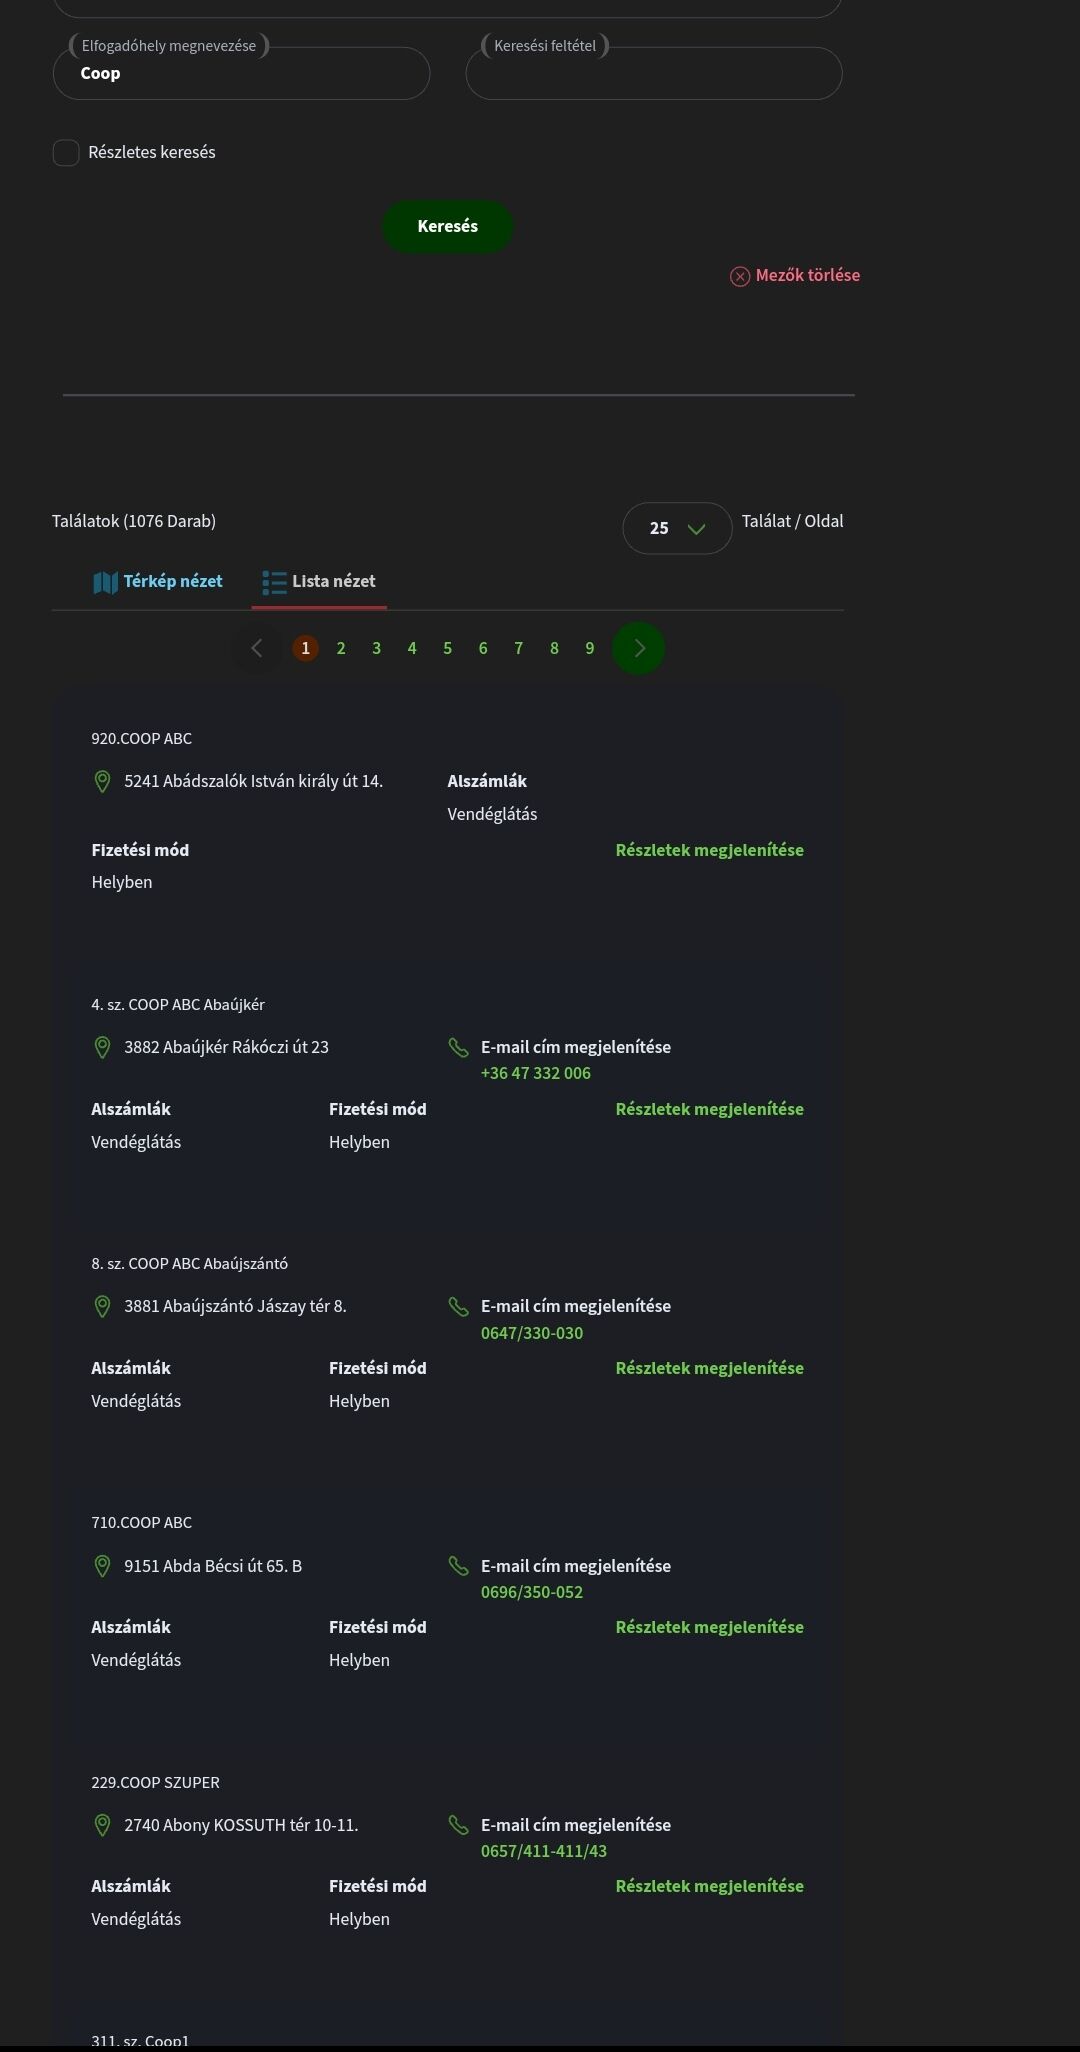Show email address for 710.COOP ABC

coord(575,1566)
